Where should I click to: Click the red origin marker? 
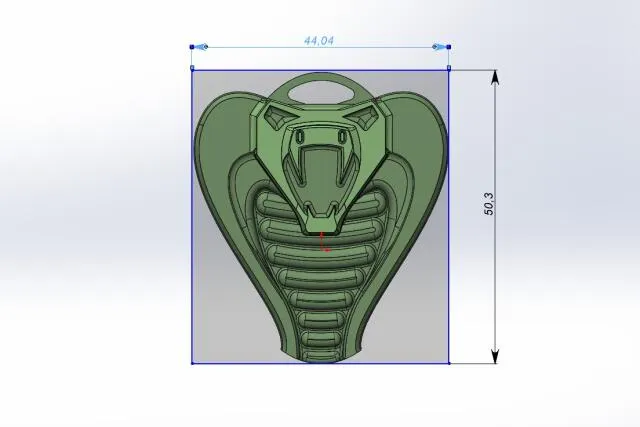click(x=323, y=242)
